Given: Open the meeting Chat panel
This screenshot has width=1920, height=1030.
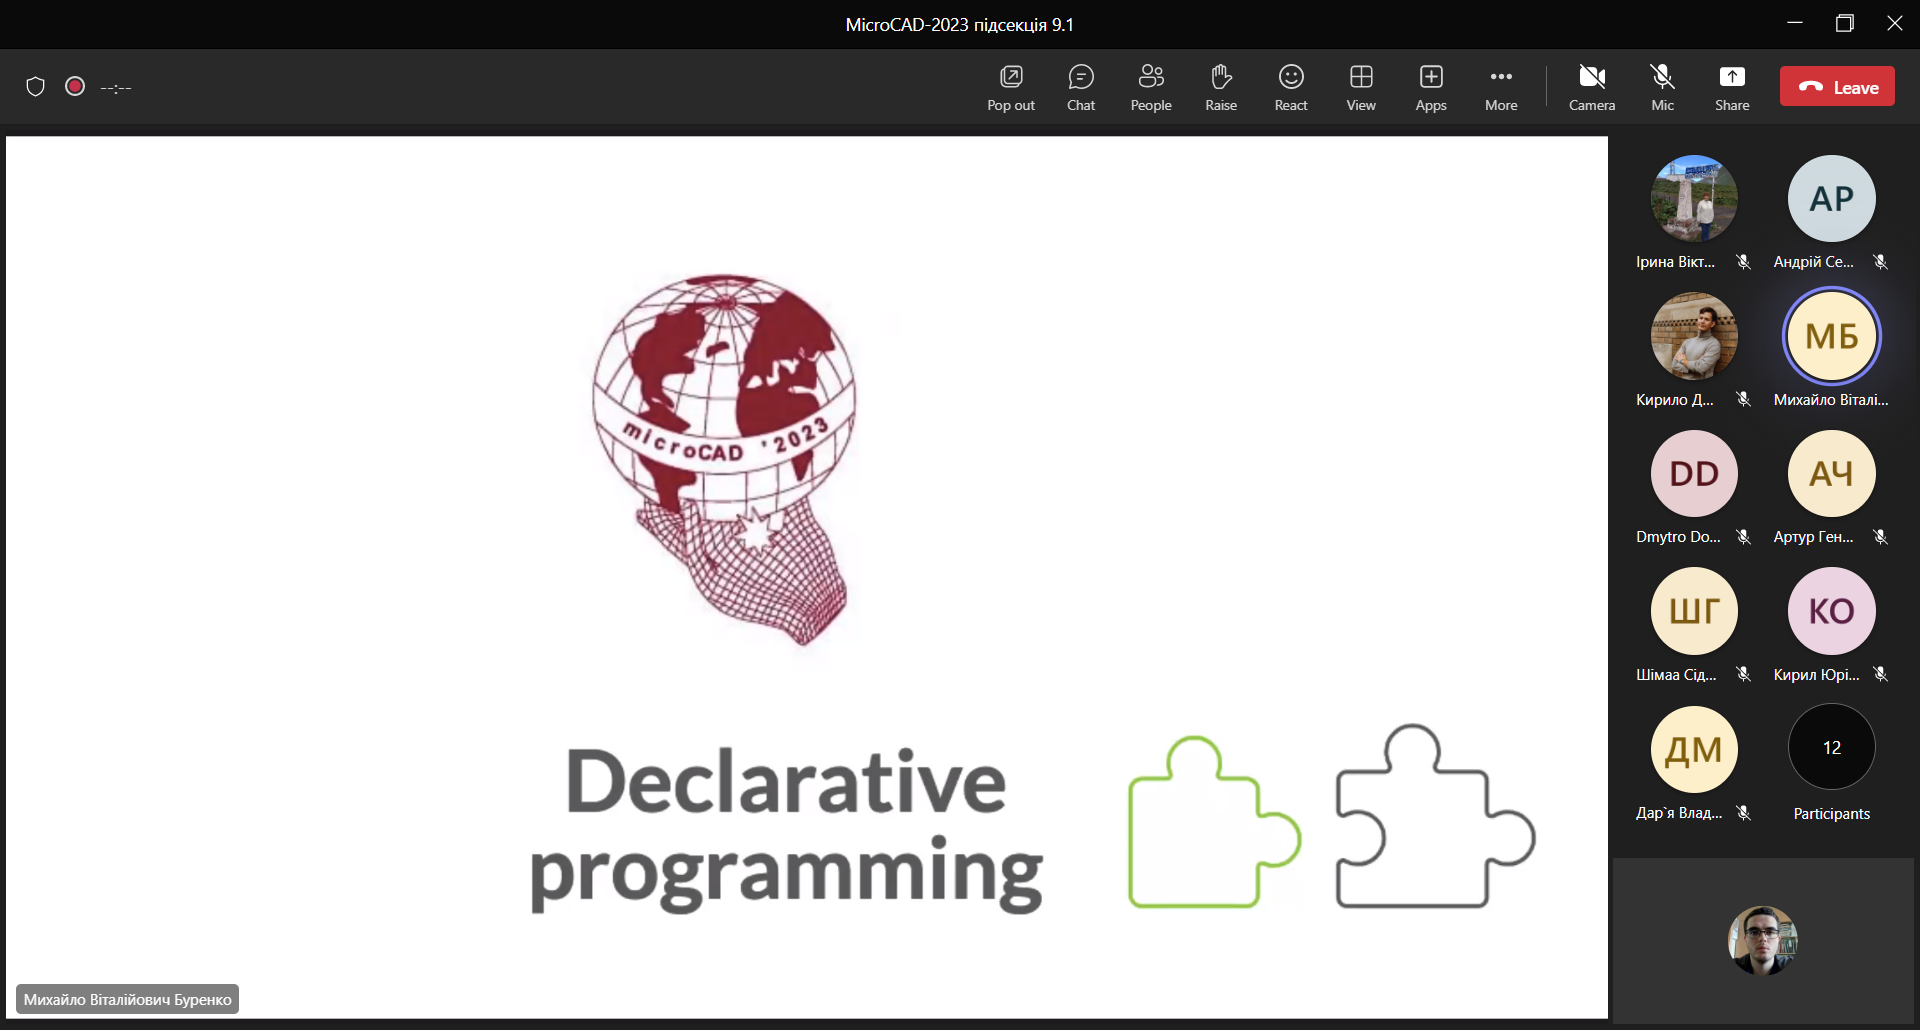Looking at the screenshot, I should pos(1080,87).
